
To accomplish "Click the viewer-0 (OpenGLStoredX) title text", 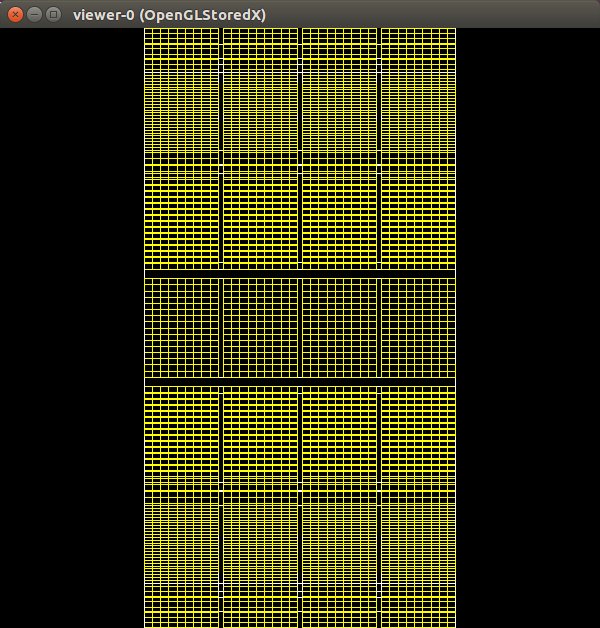I will (x=169, y=15).
